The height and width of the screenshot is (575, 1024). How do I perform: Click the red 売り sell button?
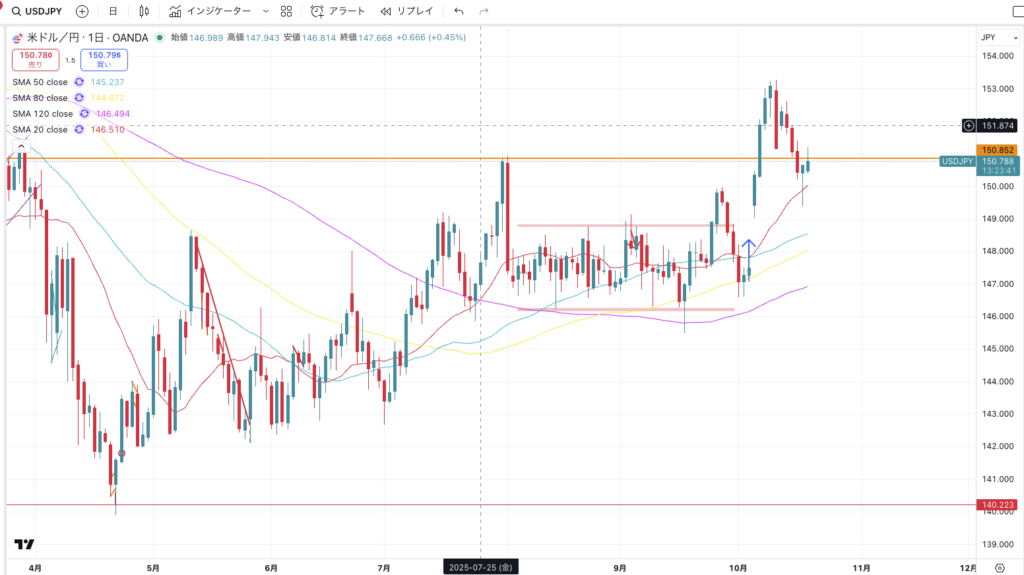pos(28,59)
